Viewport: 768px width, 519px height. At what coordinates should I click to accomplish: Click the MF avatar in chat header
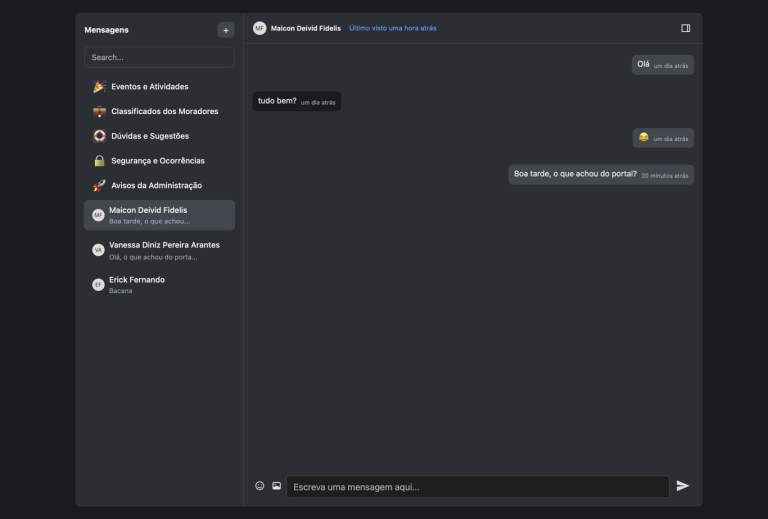tap(260, 28)
